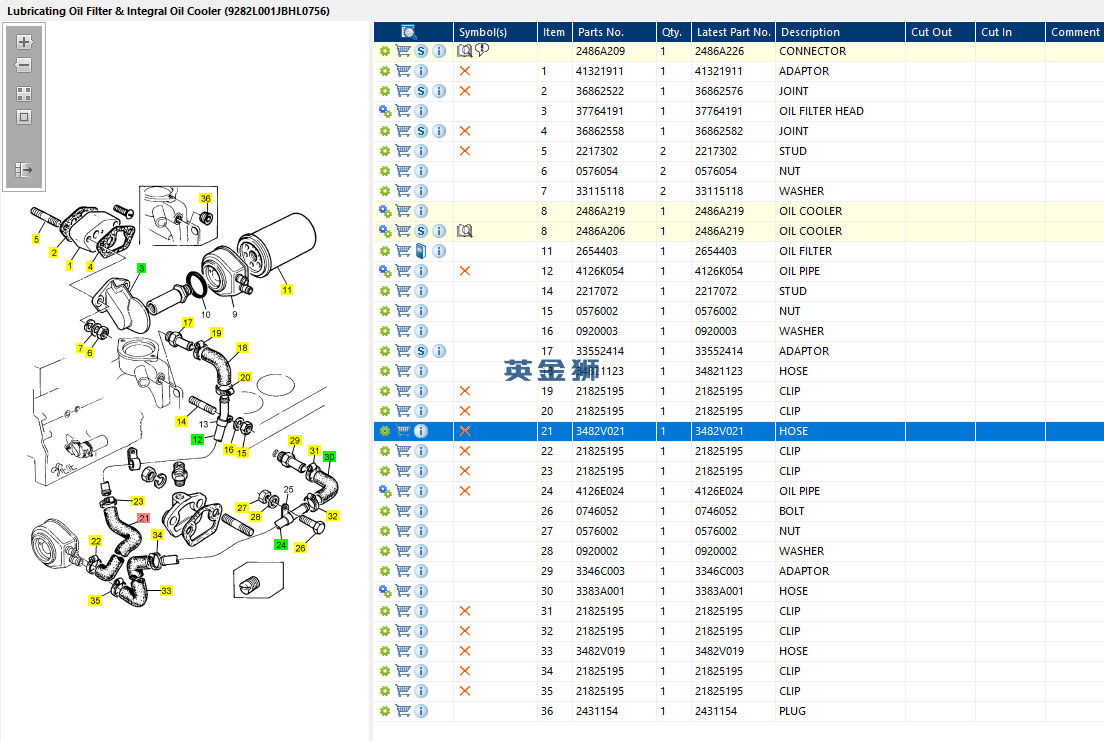
Task: Open the exclamation note bubble for 2486A209
Action: pos(482,50)
